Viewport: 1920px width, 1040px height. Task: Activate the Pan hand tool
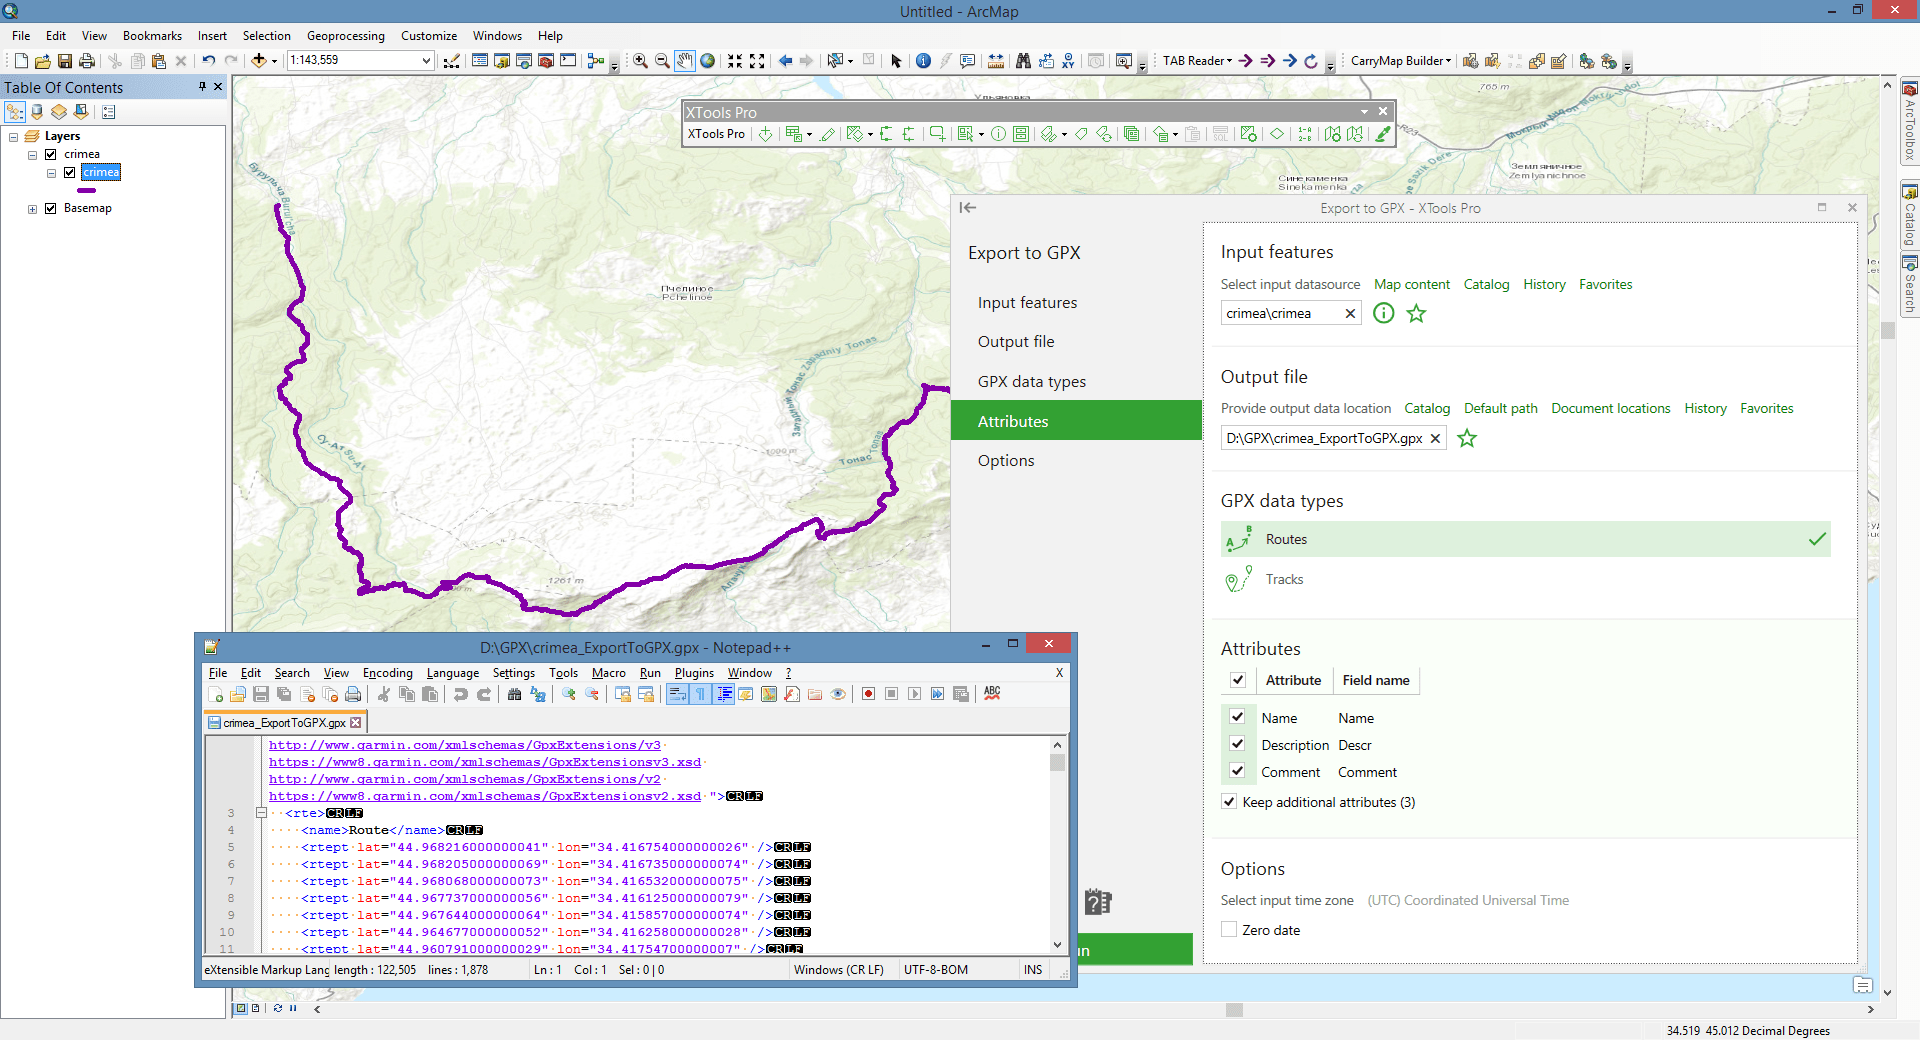685,61
